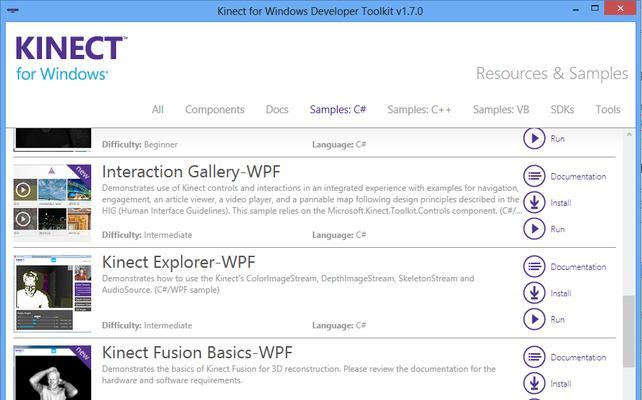Click Run label for Interaction Gallery-WPF
Image resolution: width=642 pixels, height=400 pixels.
pos(557,229)
